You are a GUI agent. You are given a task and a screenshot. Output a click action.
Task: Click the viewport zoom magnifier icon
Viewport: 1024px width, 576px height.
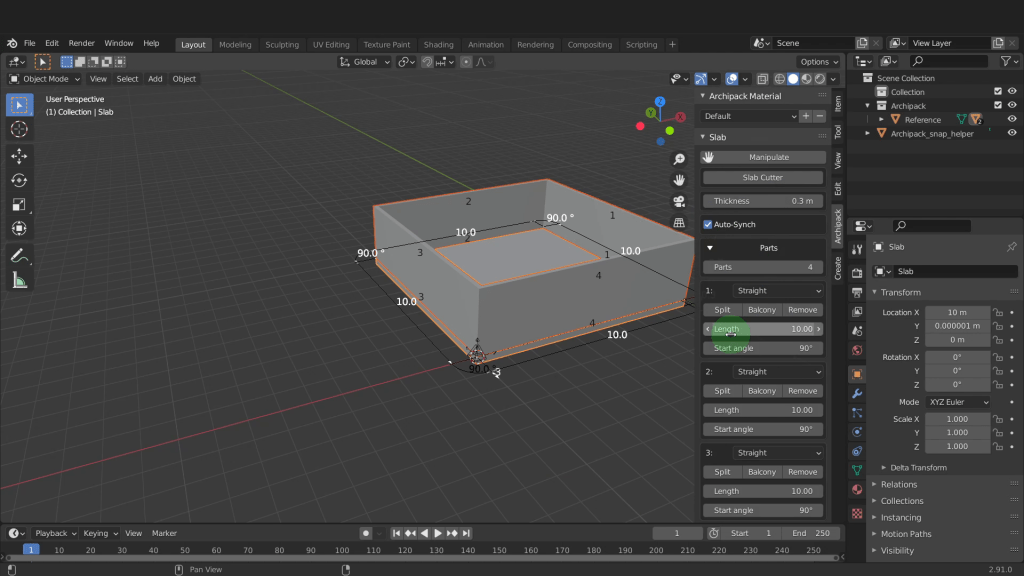[x=679, y=159]
